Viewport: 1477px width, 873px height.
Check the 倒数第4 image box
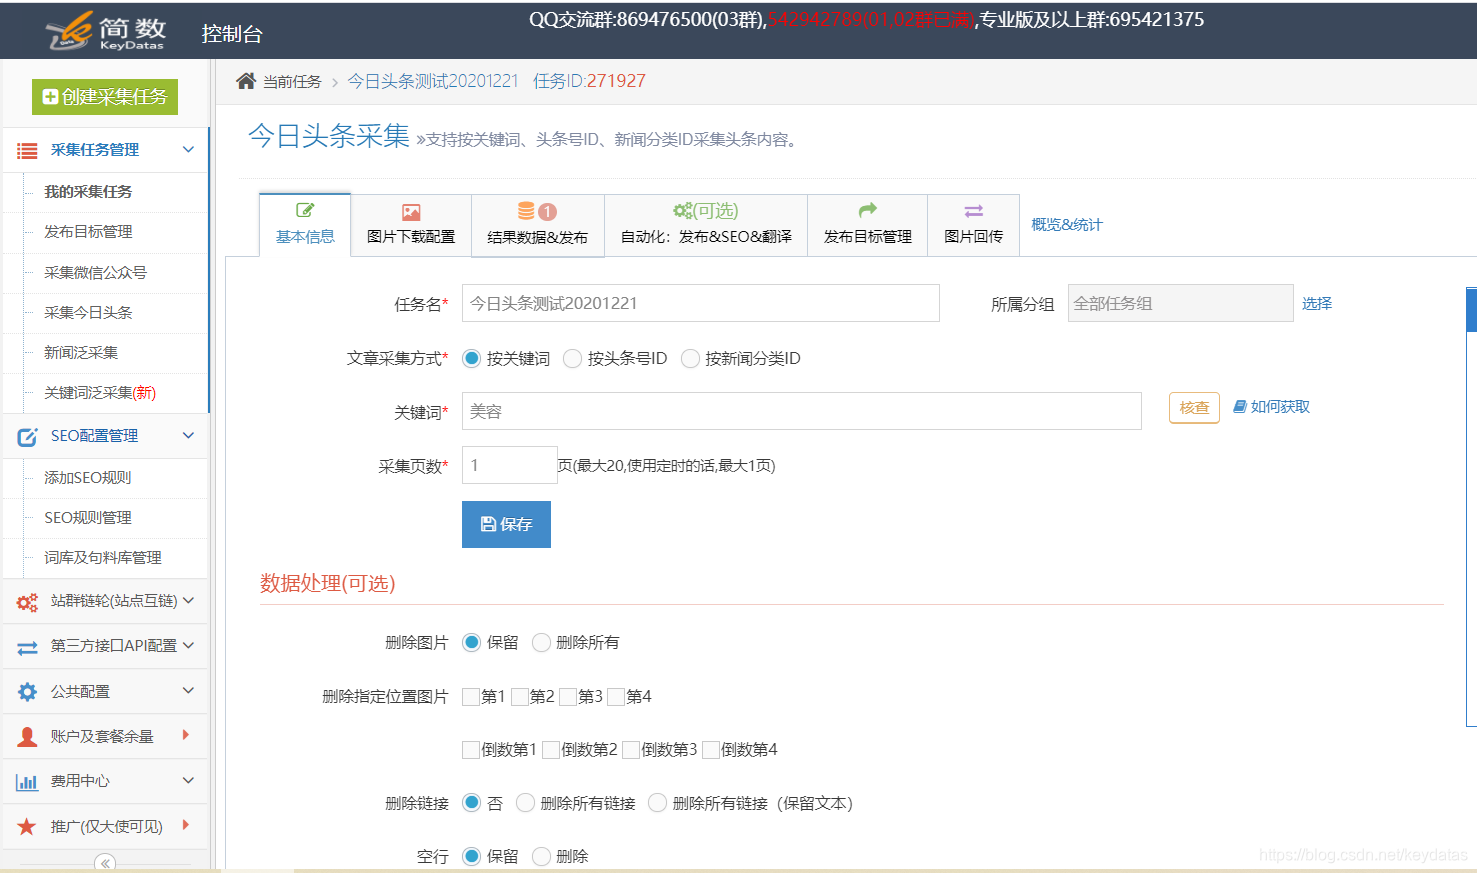click(711, 750)
